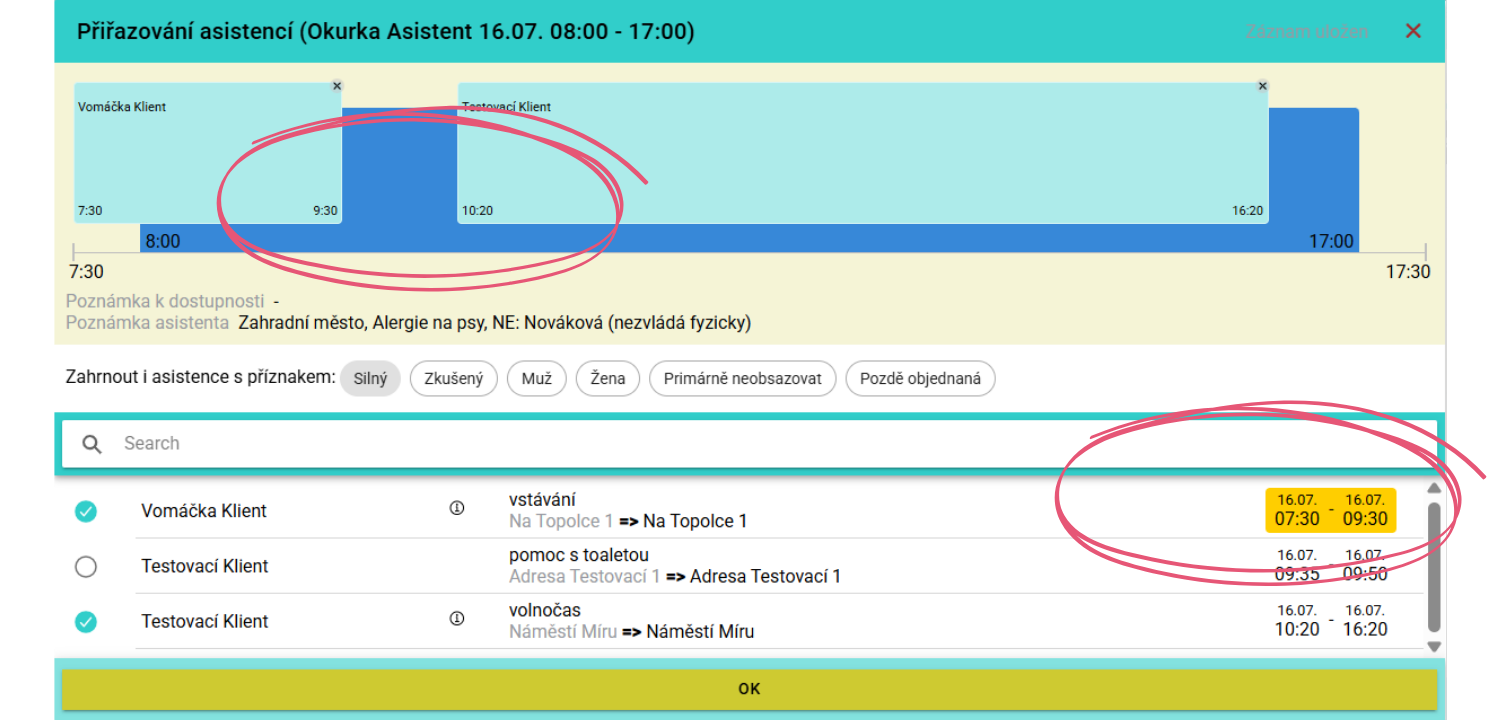
Task: Click the list scrollbar thumb
Action: coord(1433,565)
